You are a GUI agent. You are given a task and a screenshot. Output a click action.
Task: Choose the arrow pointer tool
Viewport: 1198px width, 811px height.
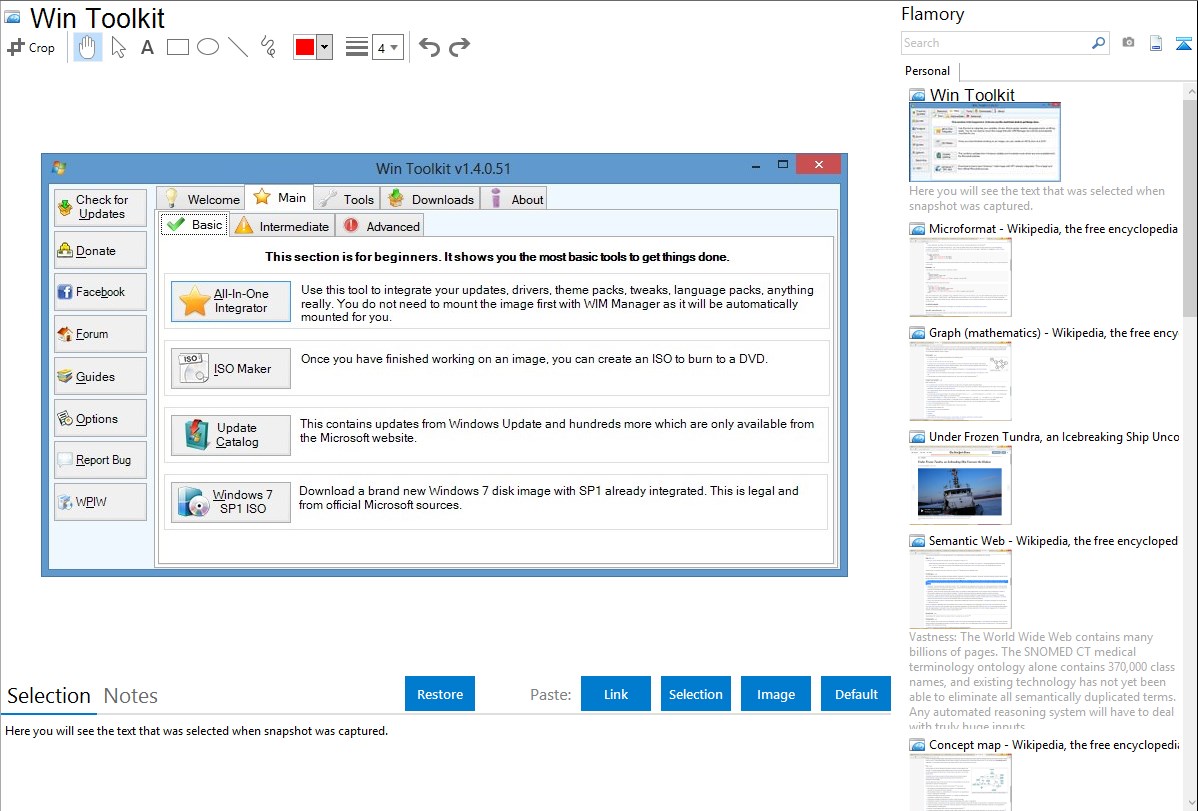tap(118, 47)
